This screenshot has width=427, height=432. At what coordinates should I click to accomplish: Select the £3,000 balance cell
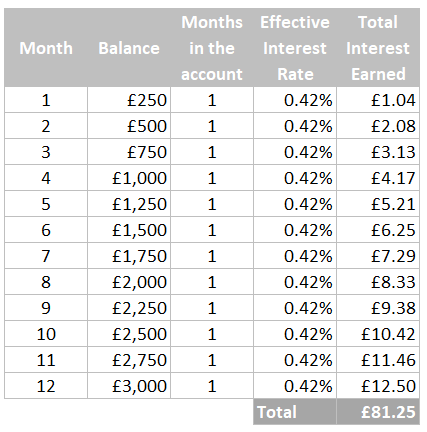pos(129,386)
